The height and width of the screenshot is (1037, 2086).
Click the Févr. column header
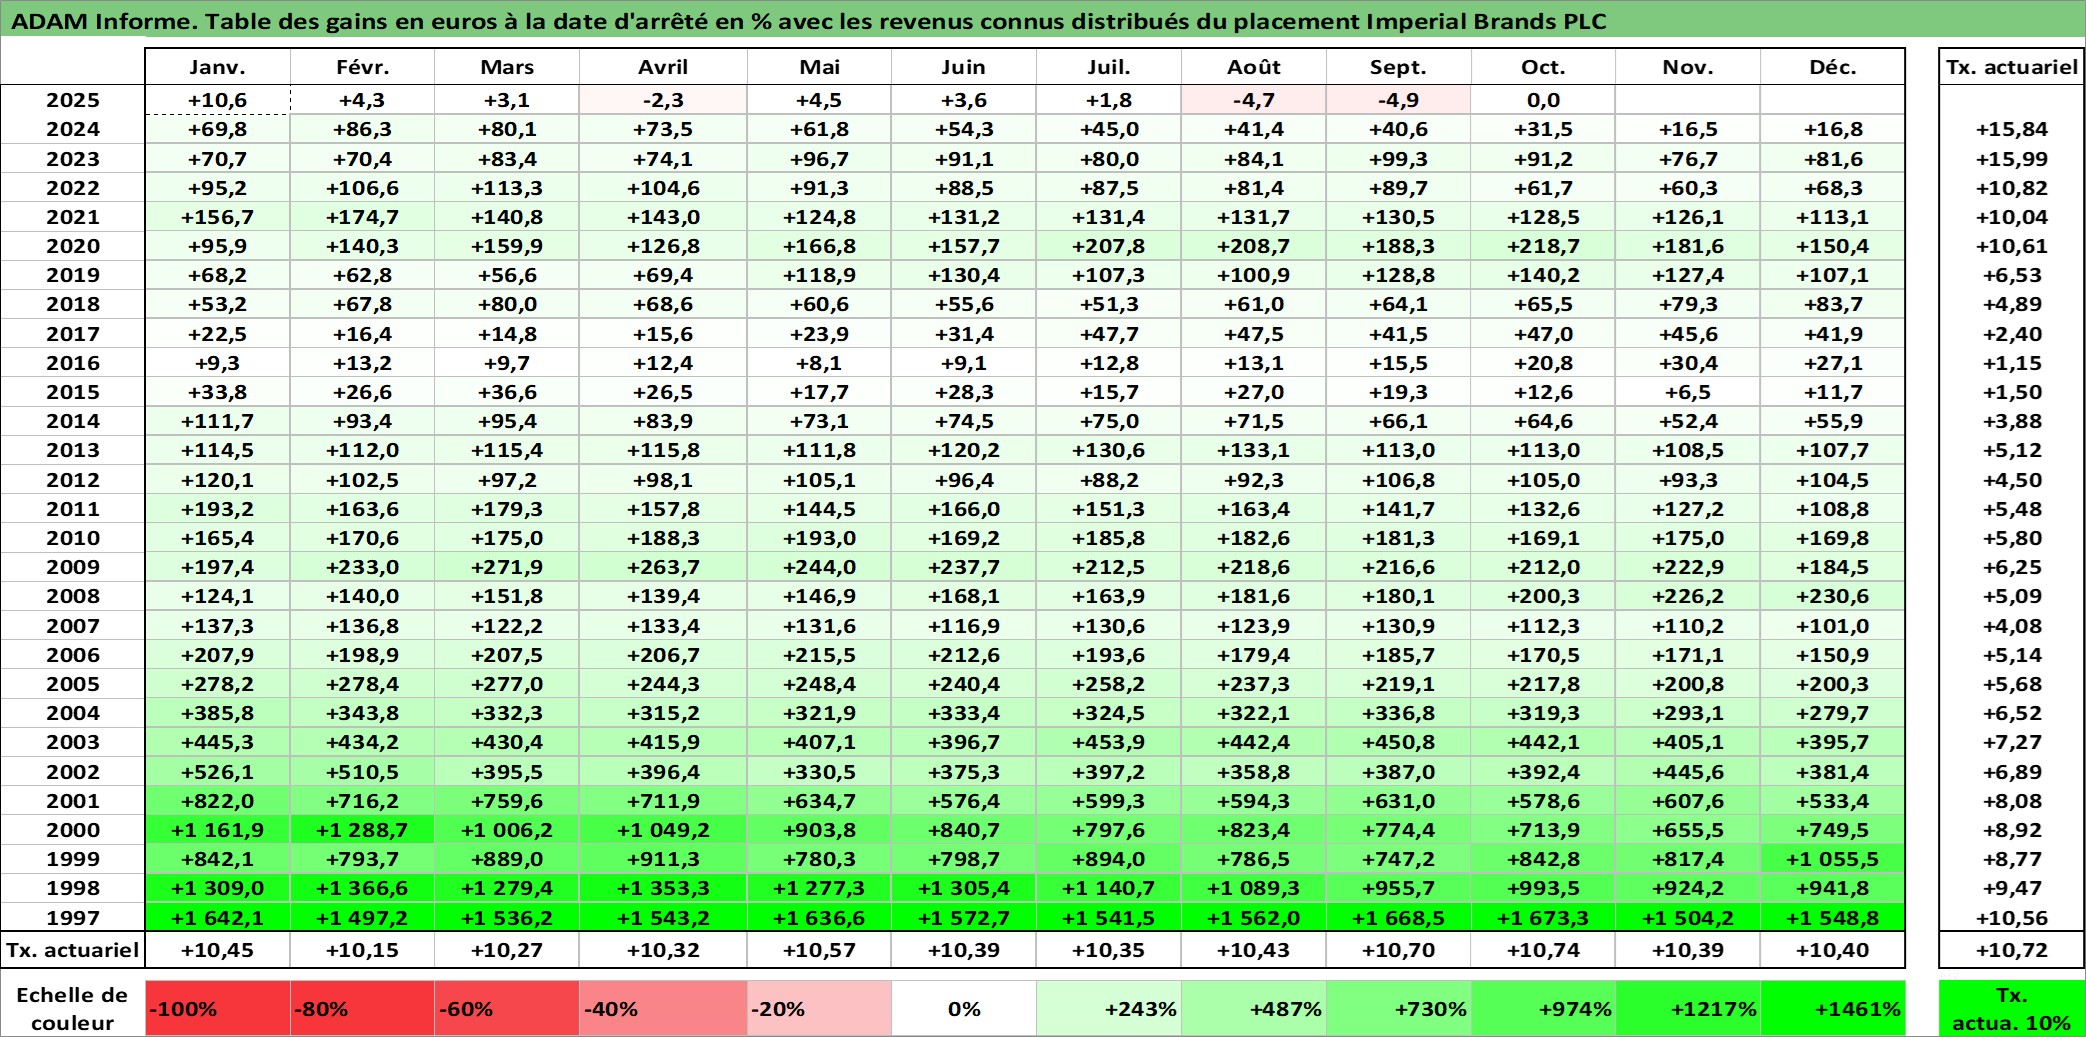tap(362, 67)
